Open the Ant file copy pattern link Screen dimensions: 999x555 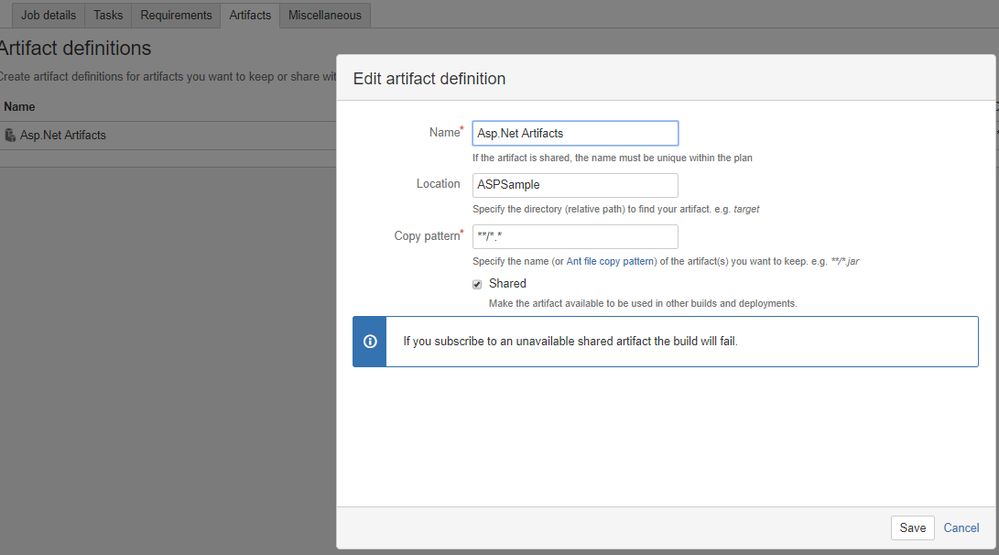click(610, 261)
